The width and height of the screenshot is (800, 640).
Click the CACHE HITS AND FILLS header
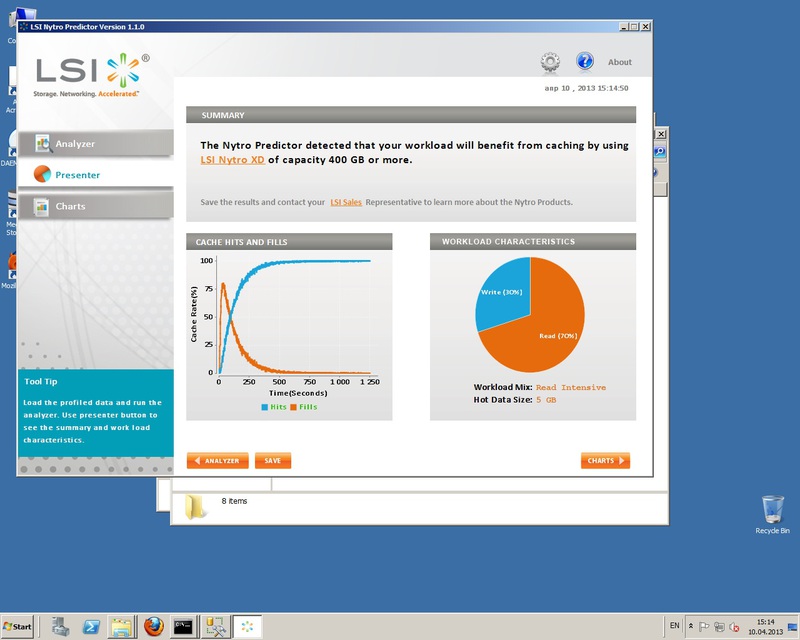(x=289, y=242)
